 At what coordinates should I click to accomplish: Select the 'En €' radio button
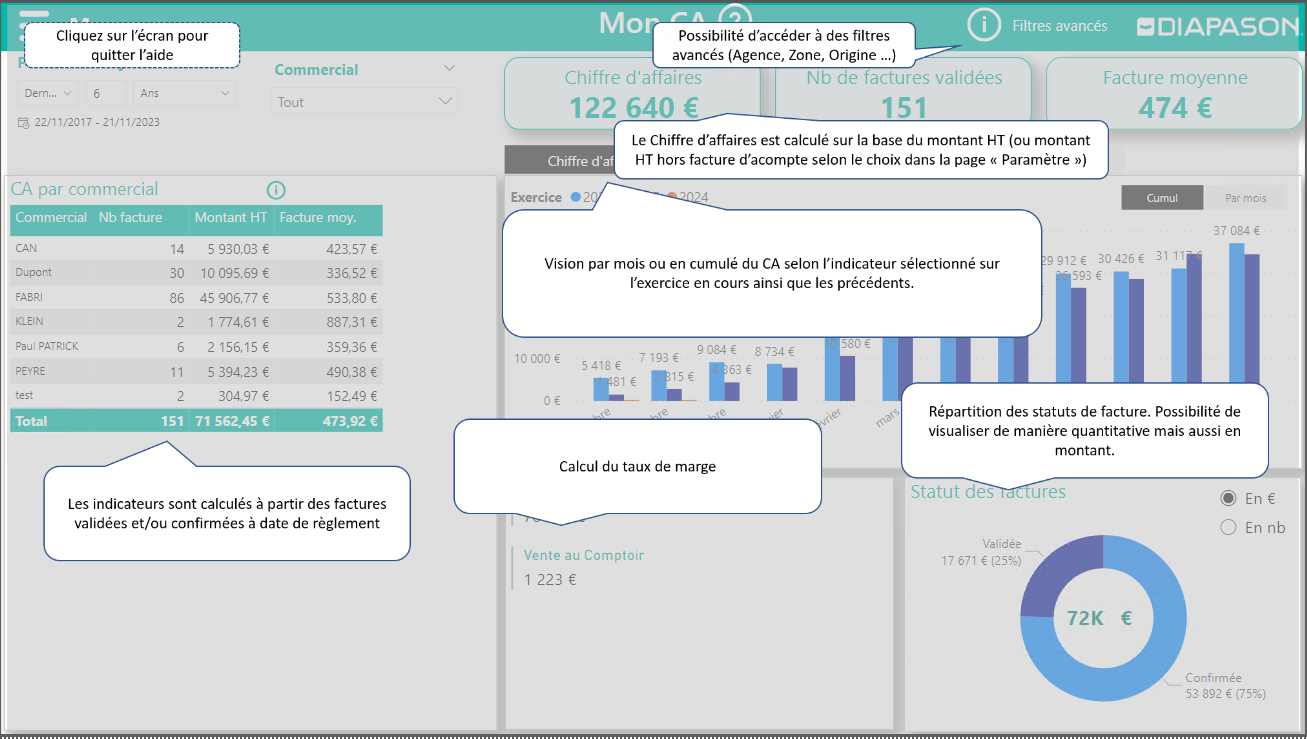pyautogui.click(x=1228, y=498)
